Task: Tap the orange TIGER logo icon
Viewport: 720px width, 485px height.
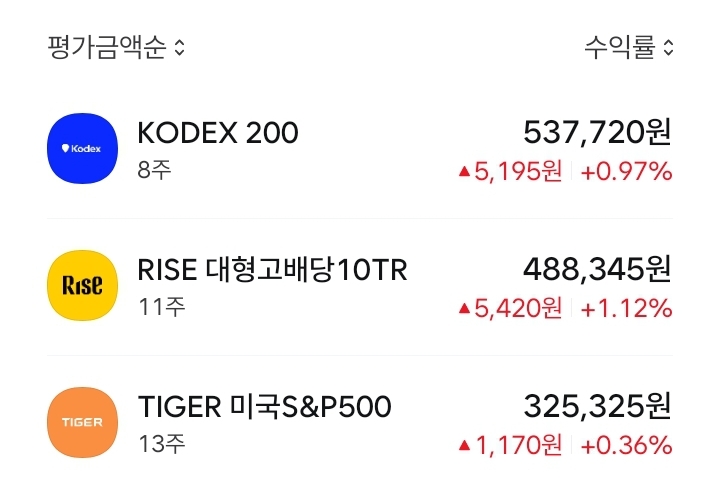Action: [82, 422]
